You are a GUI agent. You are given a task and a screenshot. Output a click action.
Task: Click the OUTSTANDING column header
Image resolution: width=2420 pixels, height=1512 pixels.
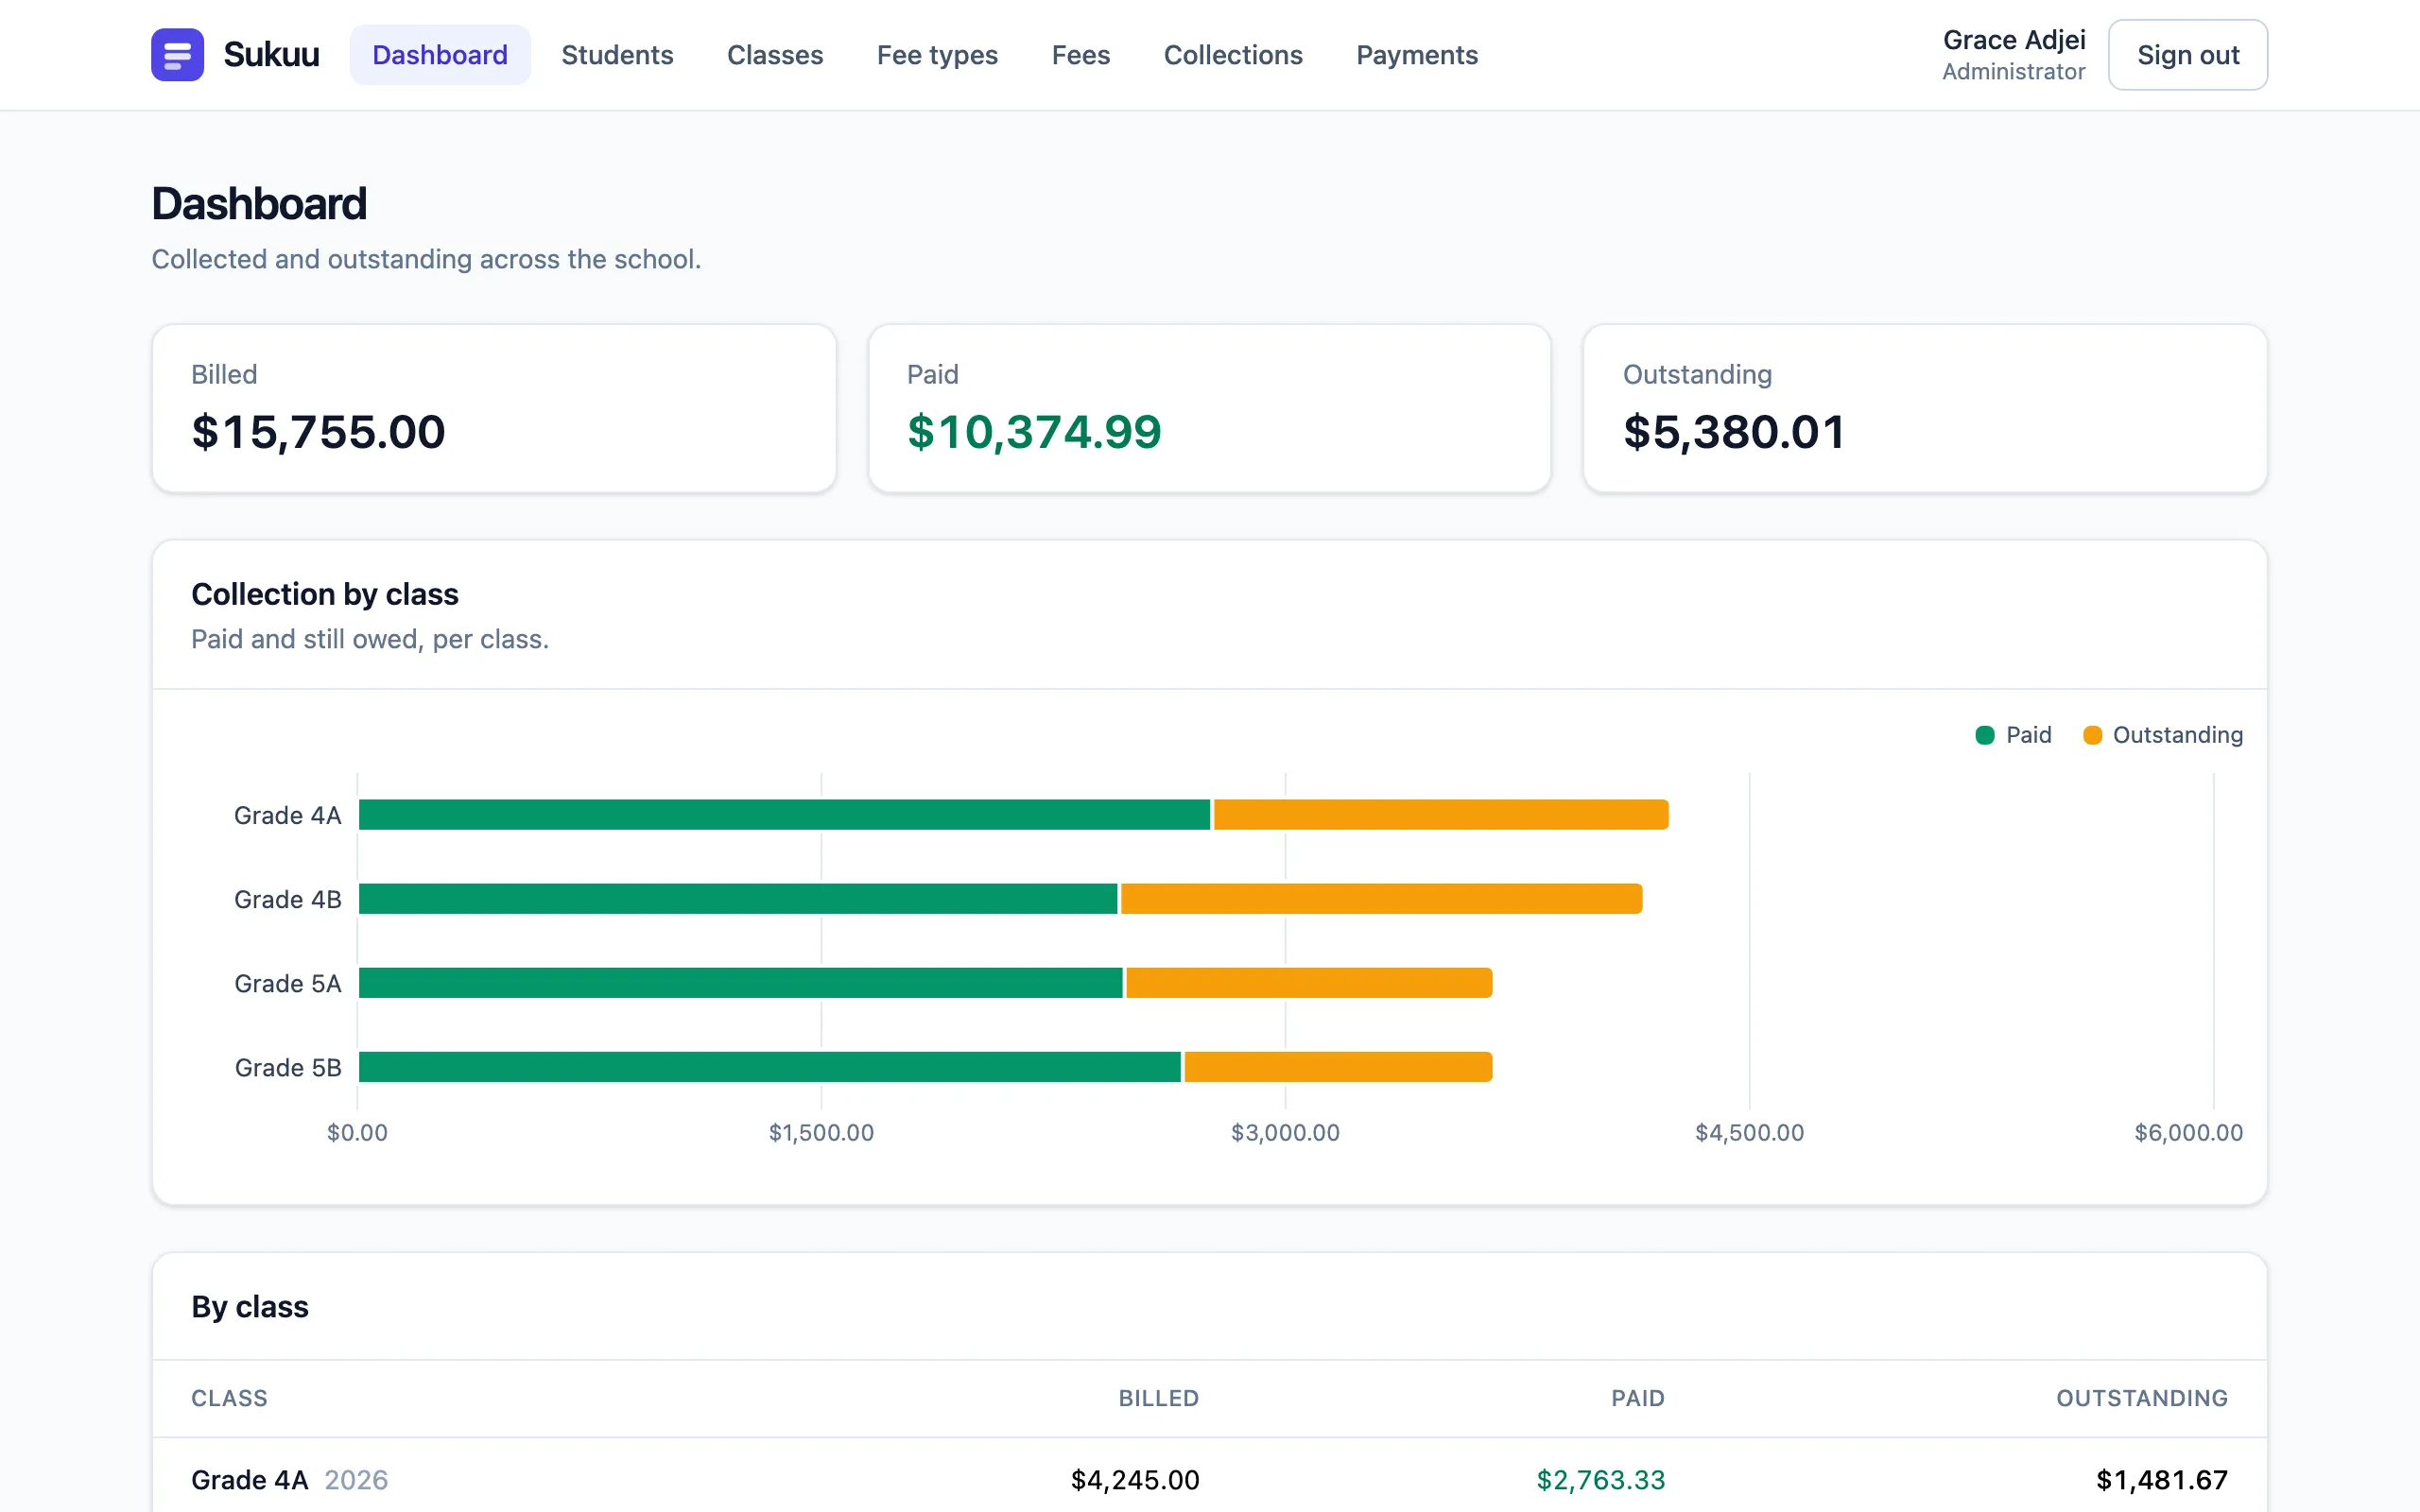pos(2142,1398)
